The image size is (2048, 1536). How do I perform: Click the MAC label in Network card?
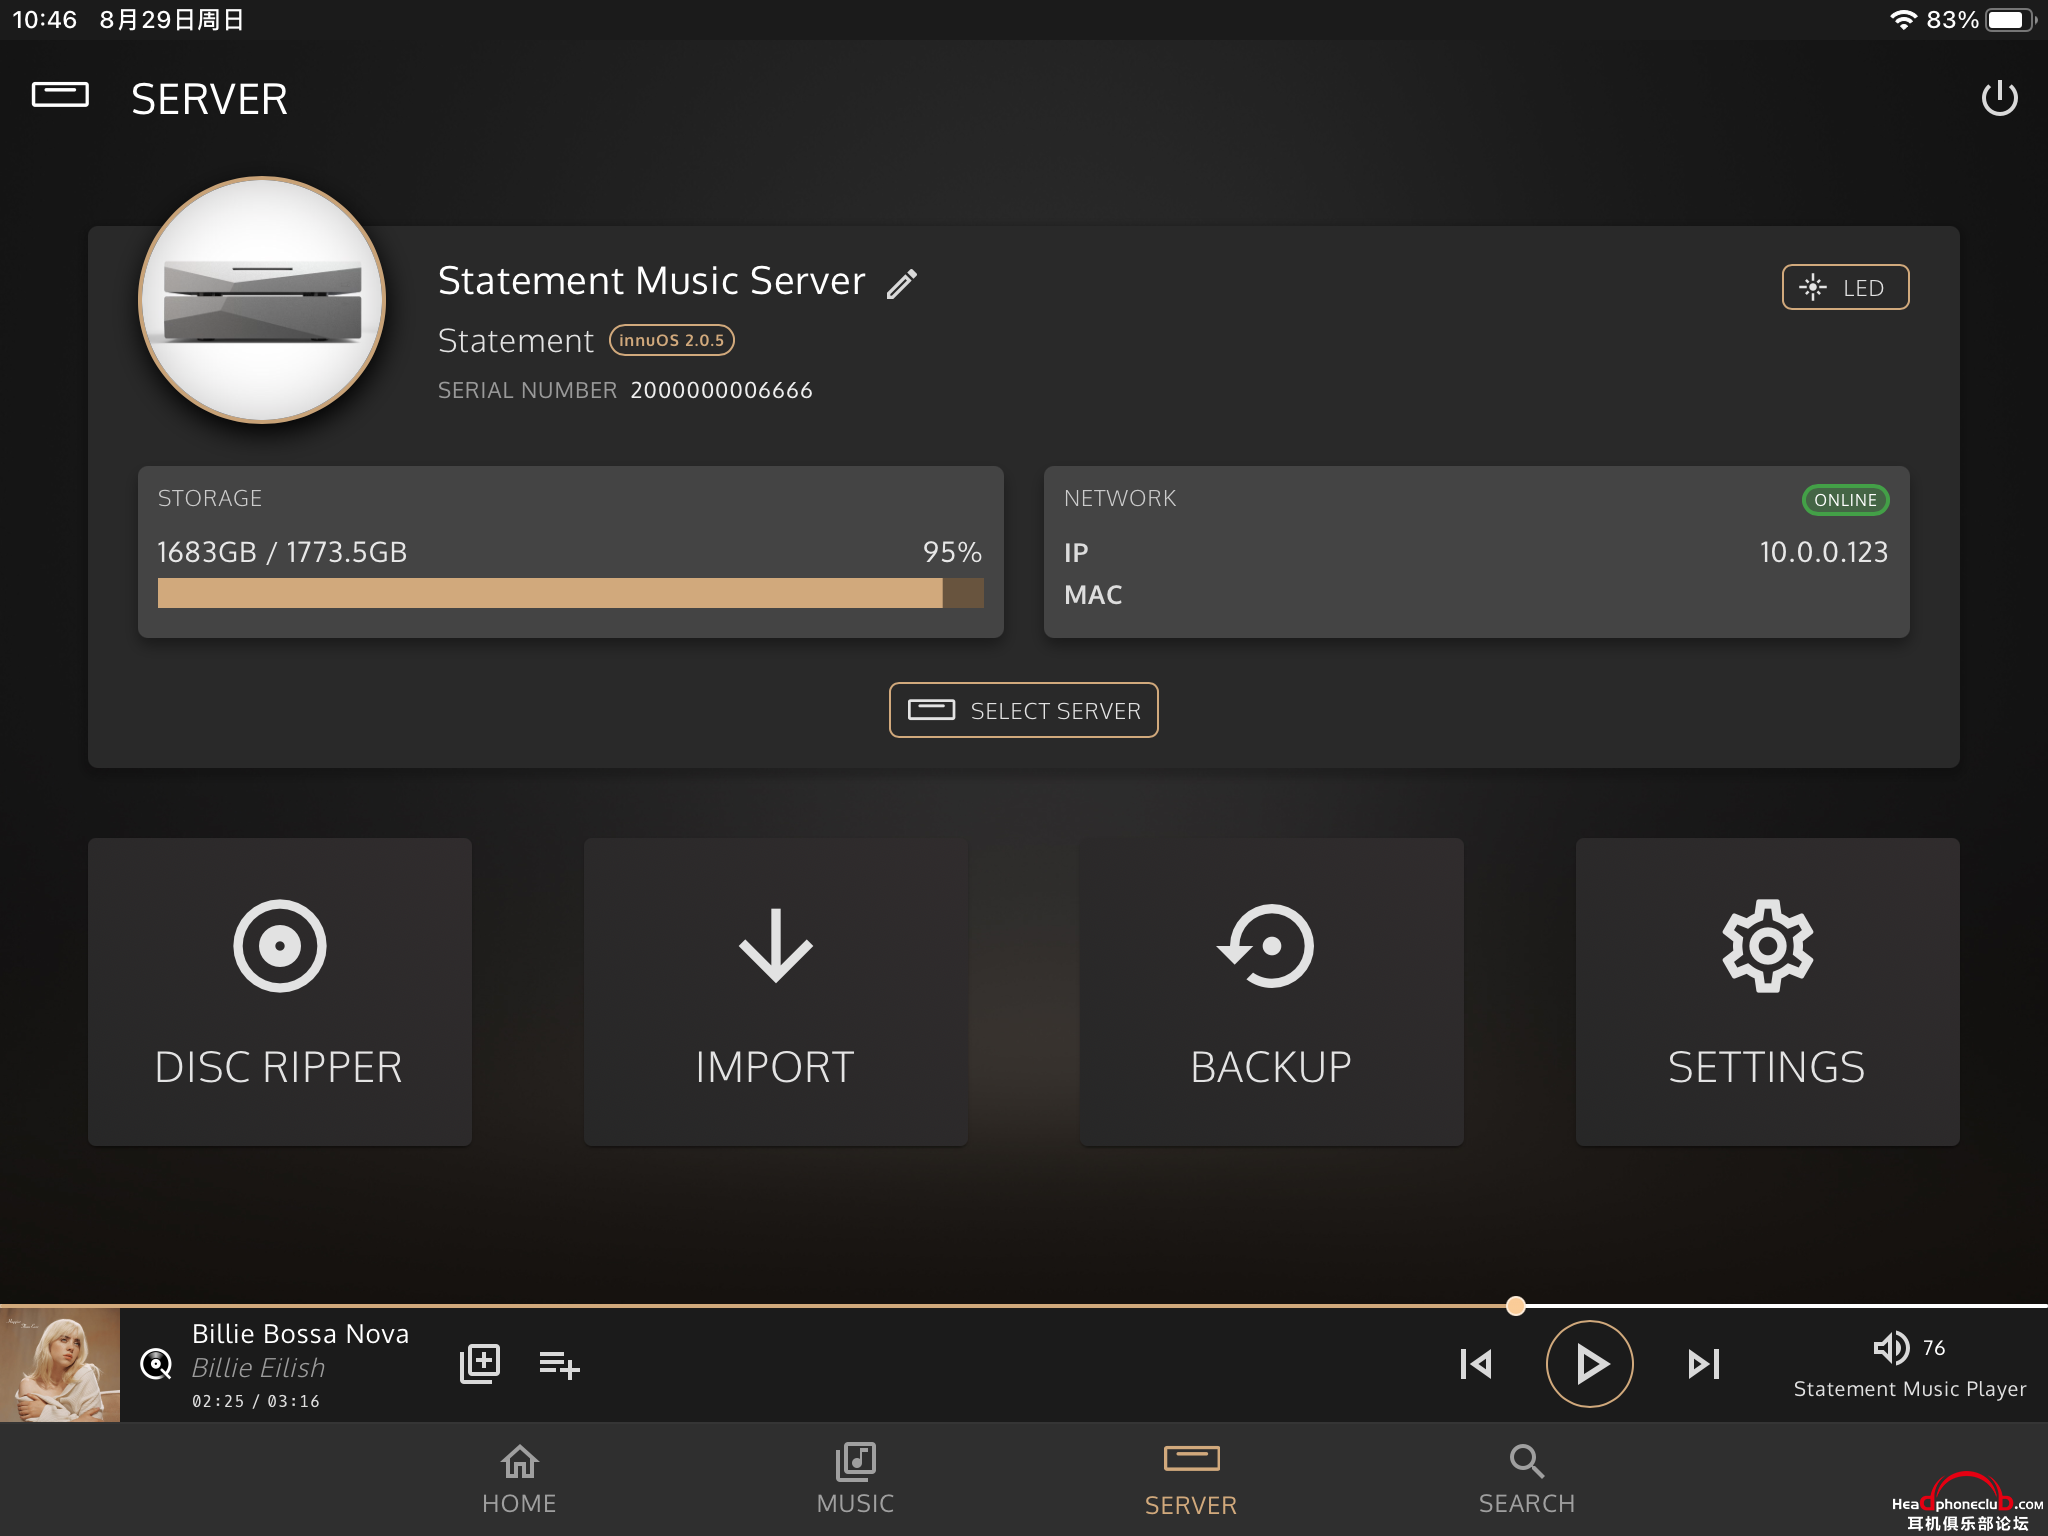click(1093, 595)
